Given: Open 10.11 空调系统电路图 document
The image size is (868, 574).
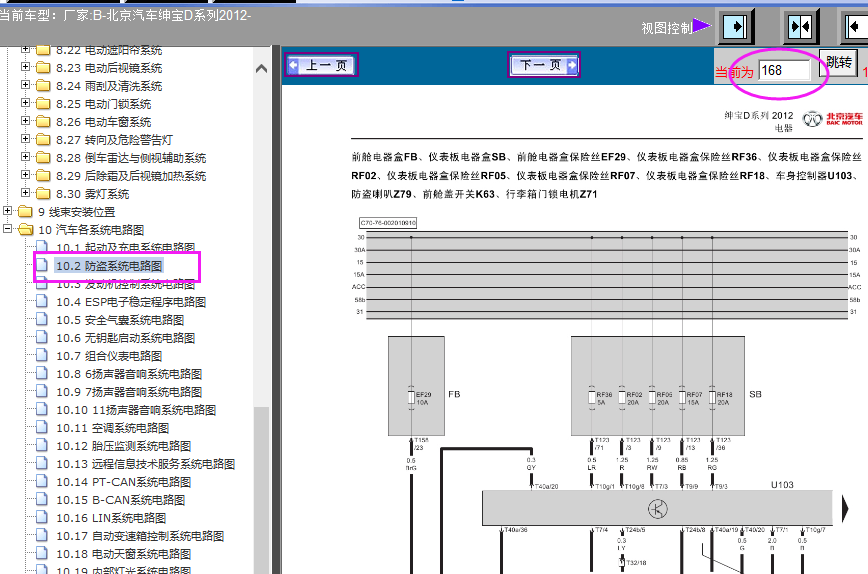Looking at the screenshot, I should (112, 428).
